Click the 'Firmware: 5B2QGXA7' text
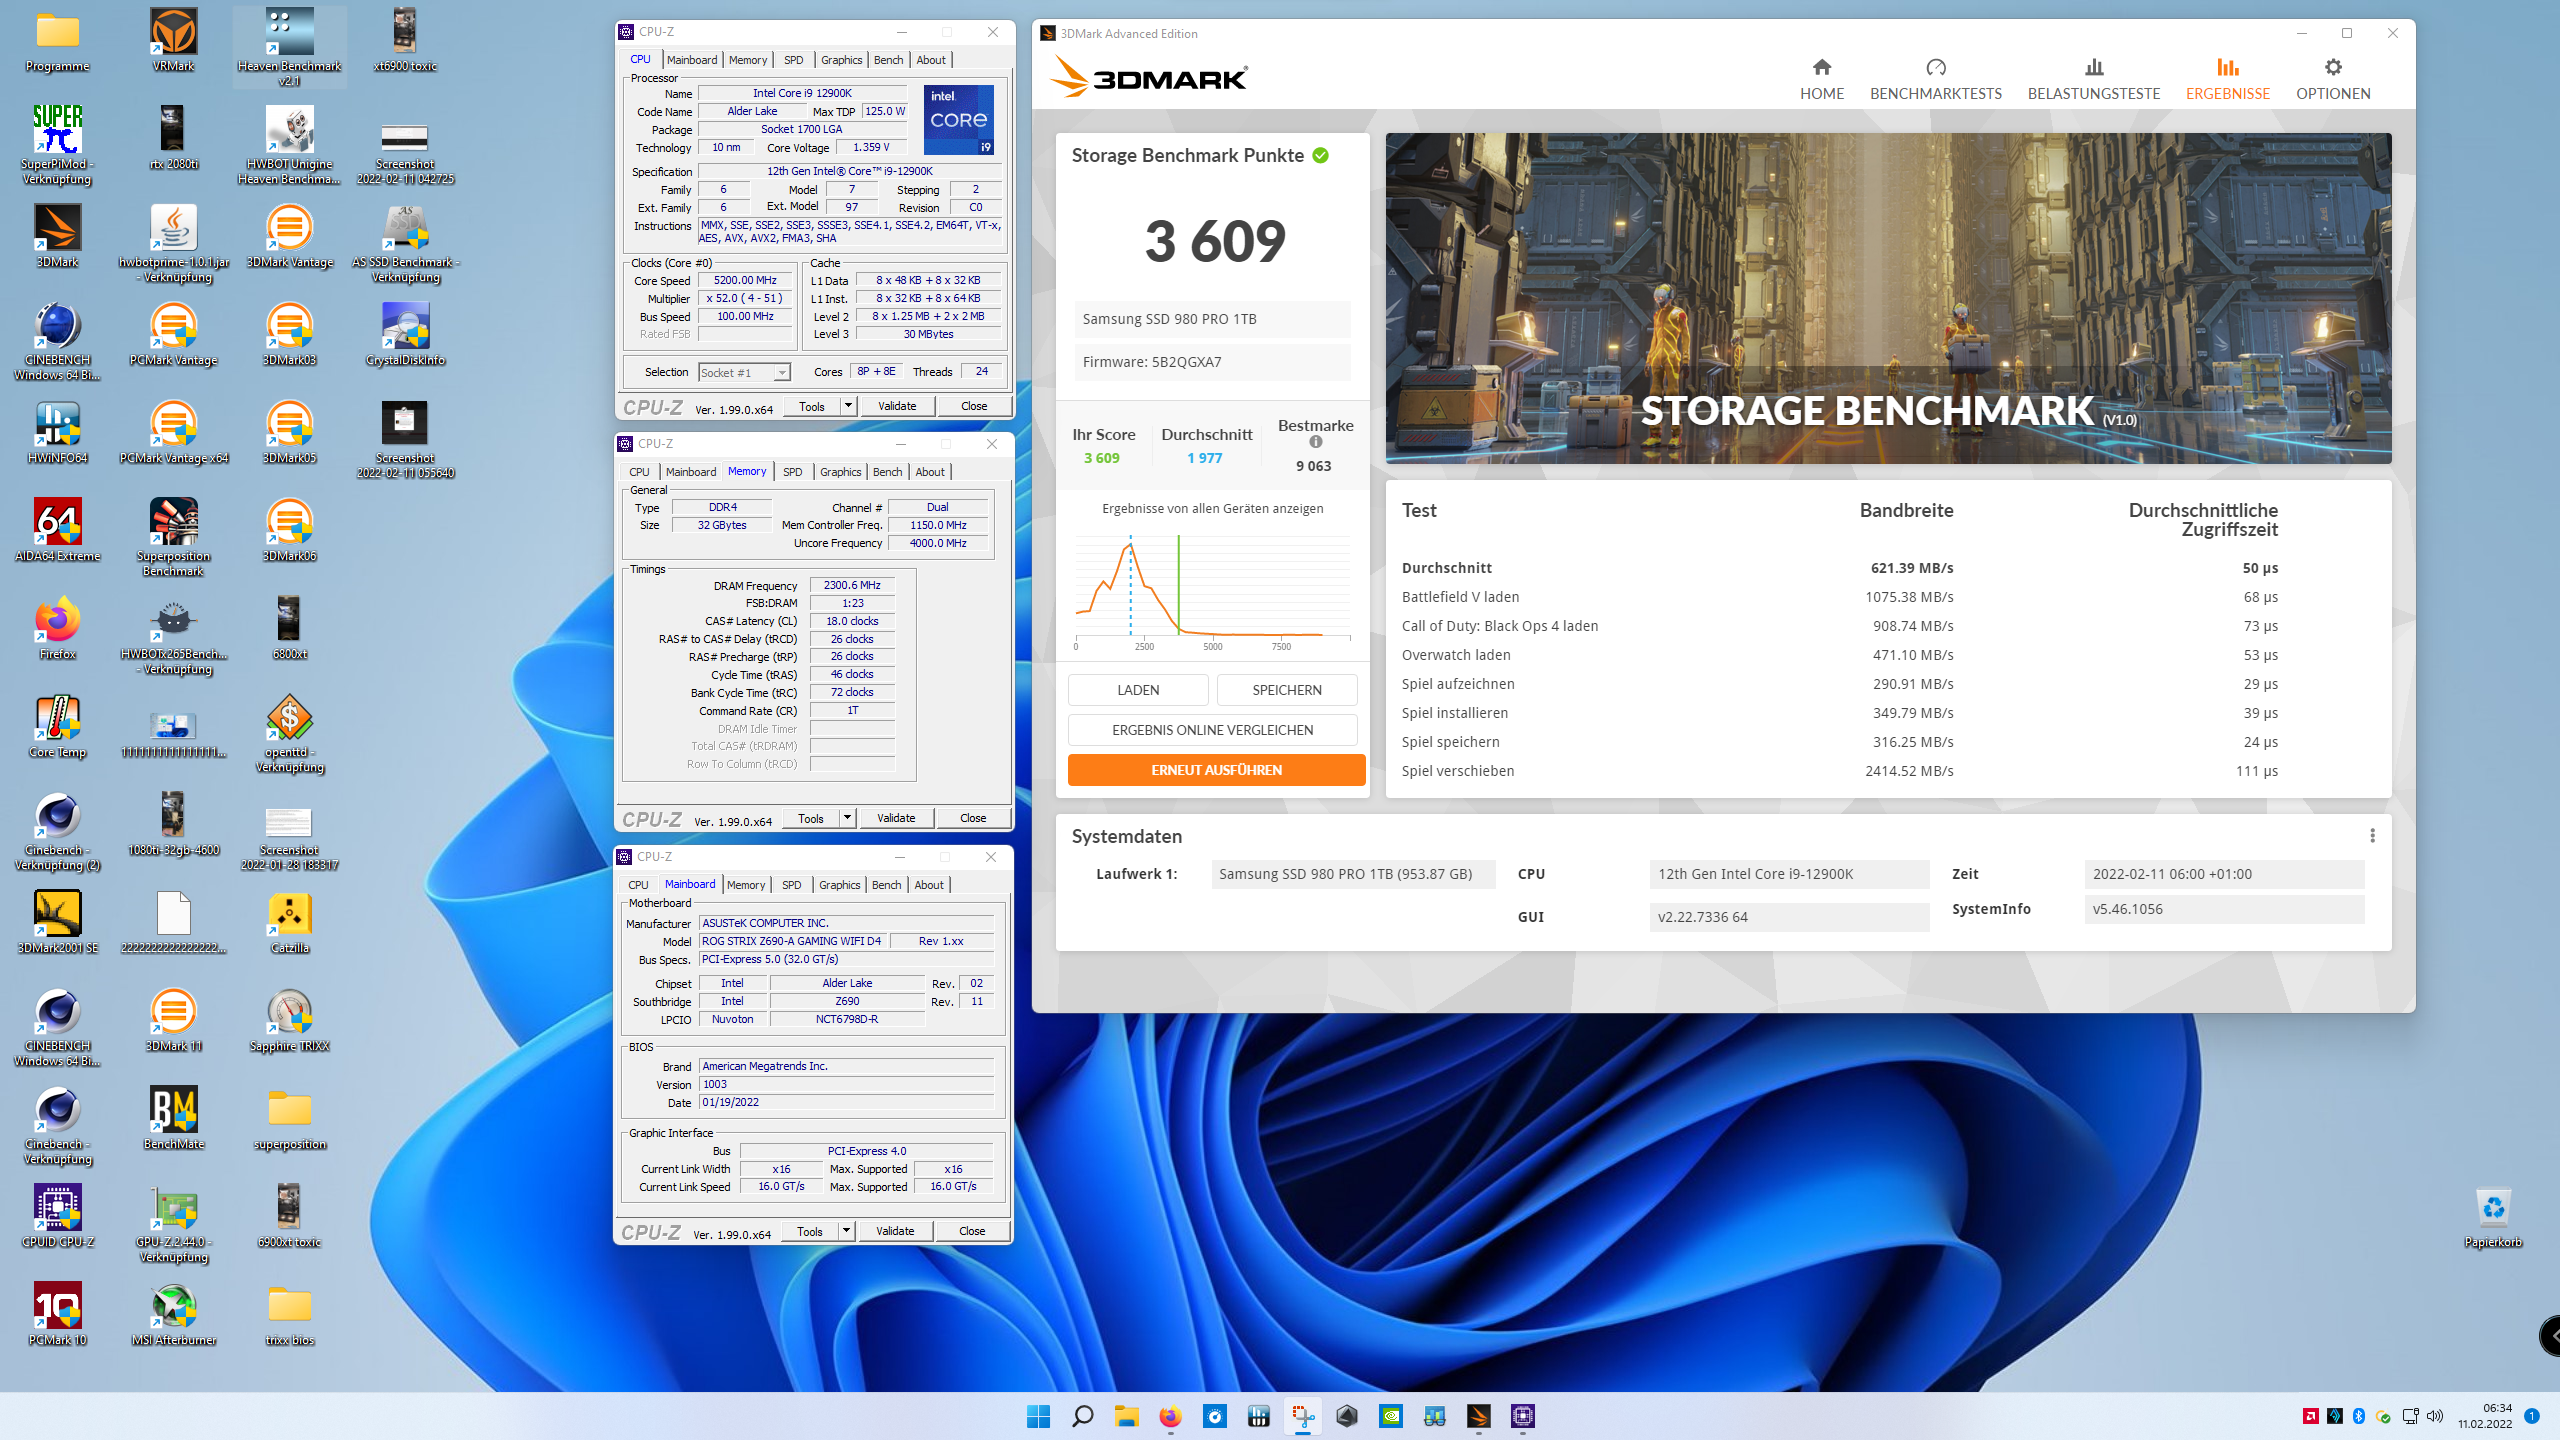The height and width of the screenshot is (1440, 2560). [x=1152, y=362]
